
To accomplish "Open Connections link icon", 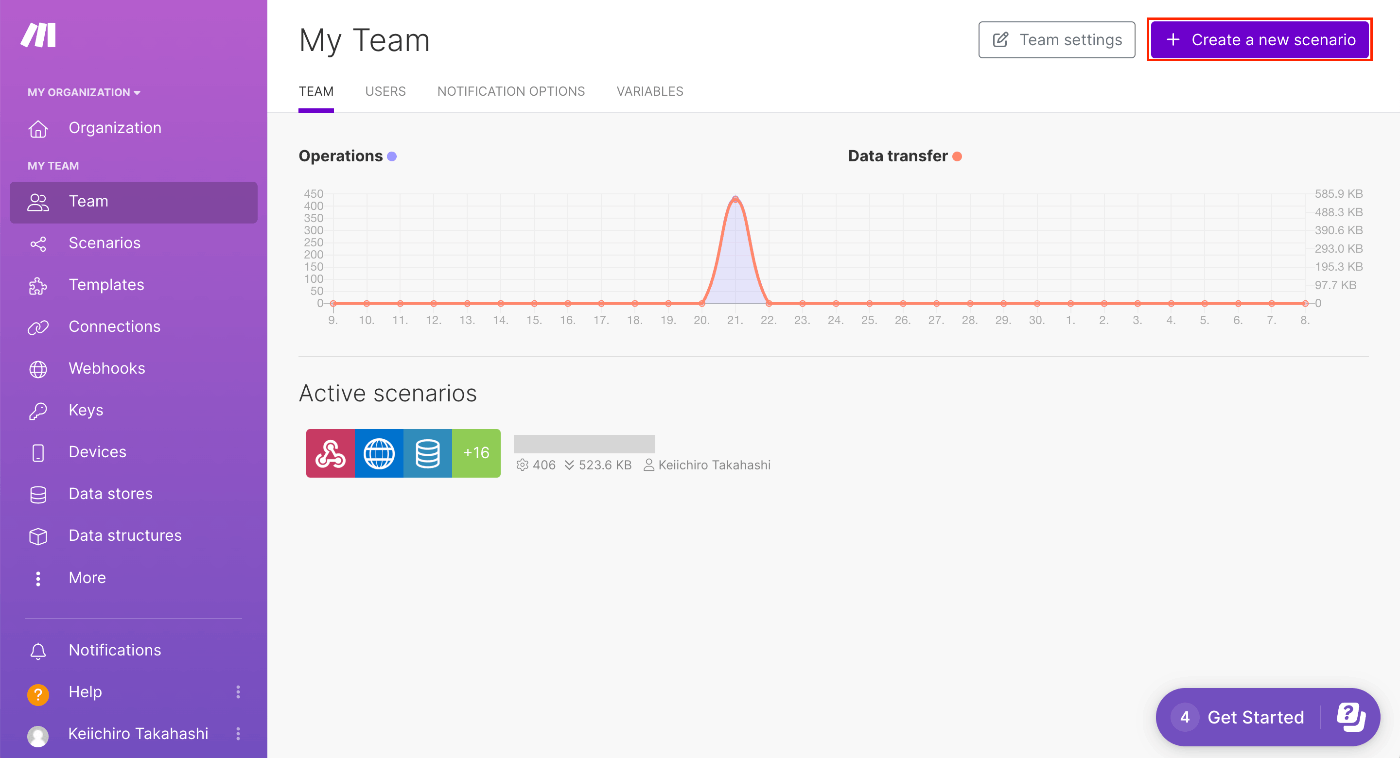I will 38,327.
